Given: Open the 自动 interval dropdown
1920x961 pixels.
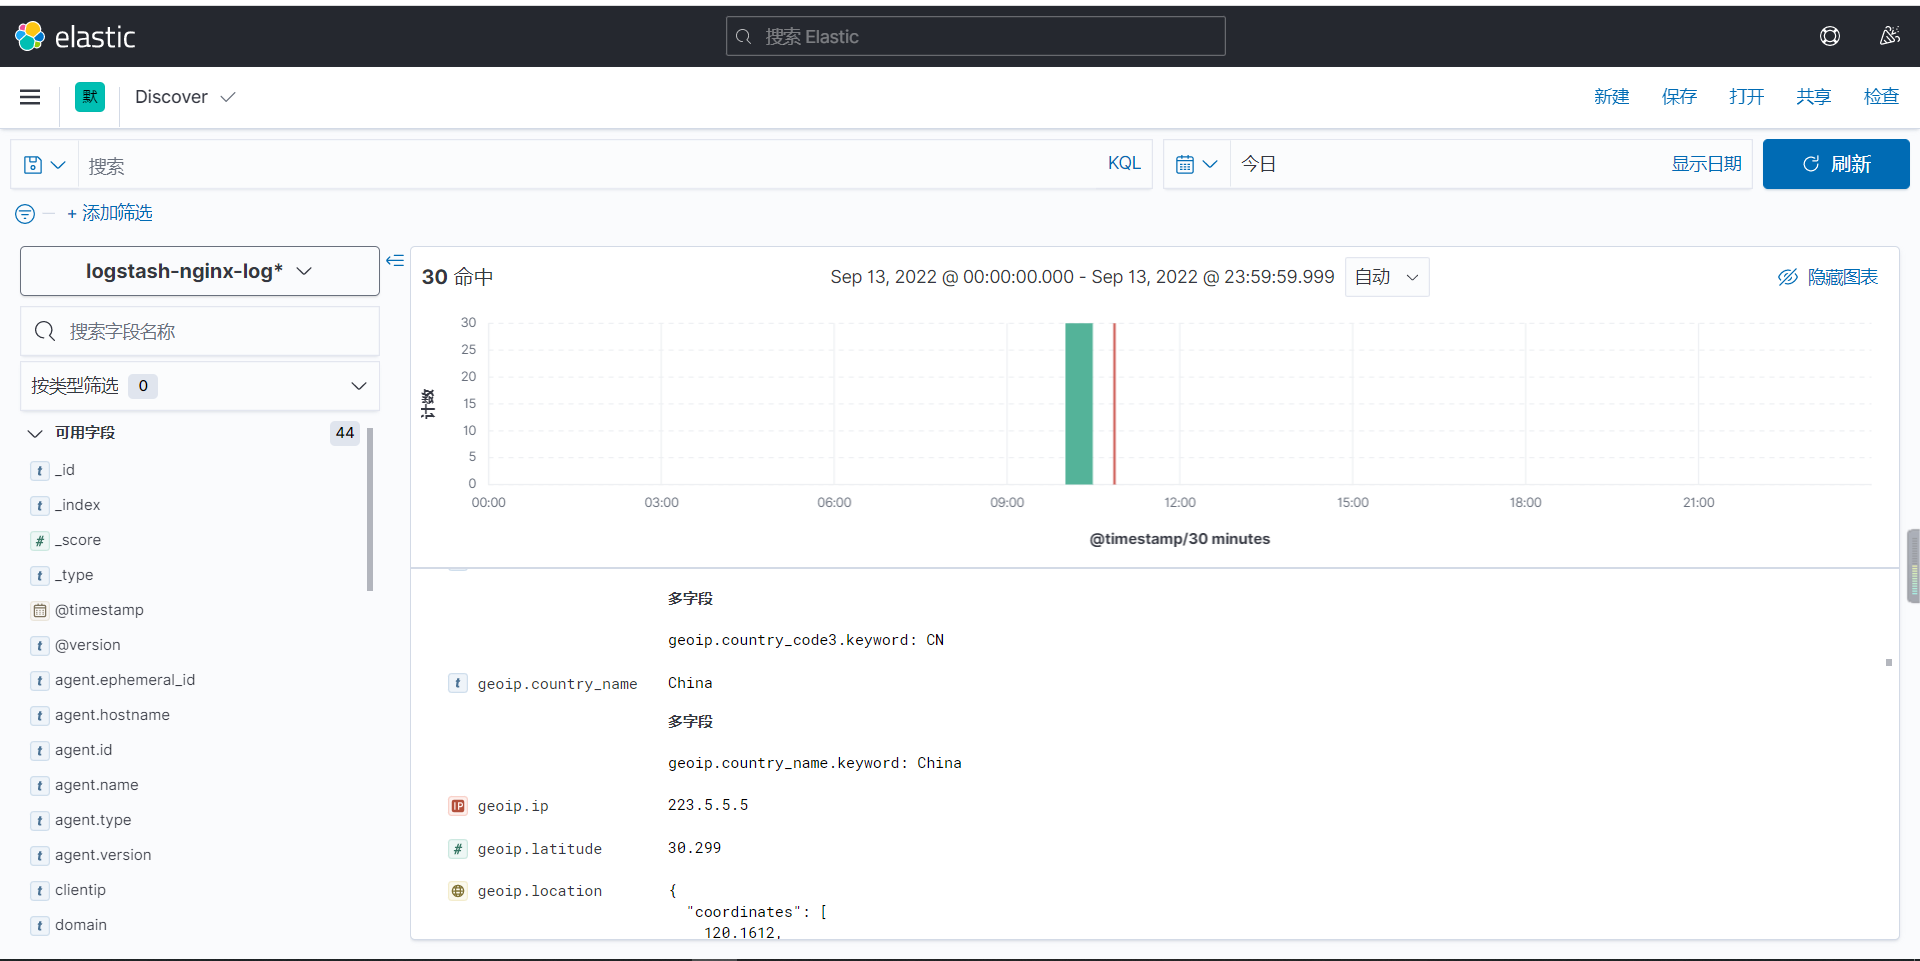Looking at the screenshot, I should (x=1387, y=277).
